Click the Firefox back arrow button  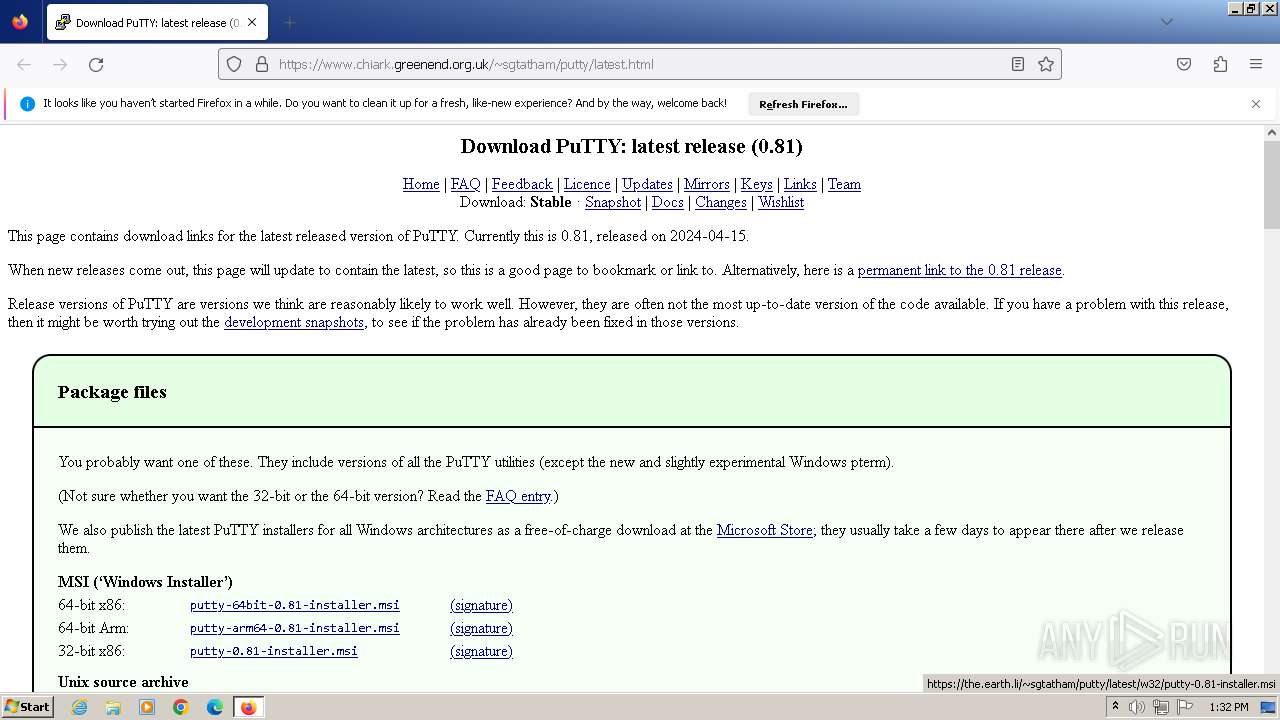24,64
